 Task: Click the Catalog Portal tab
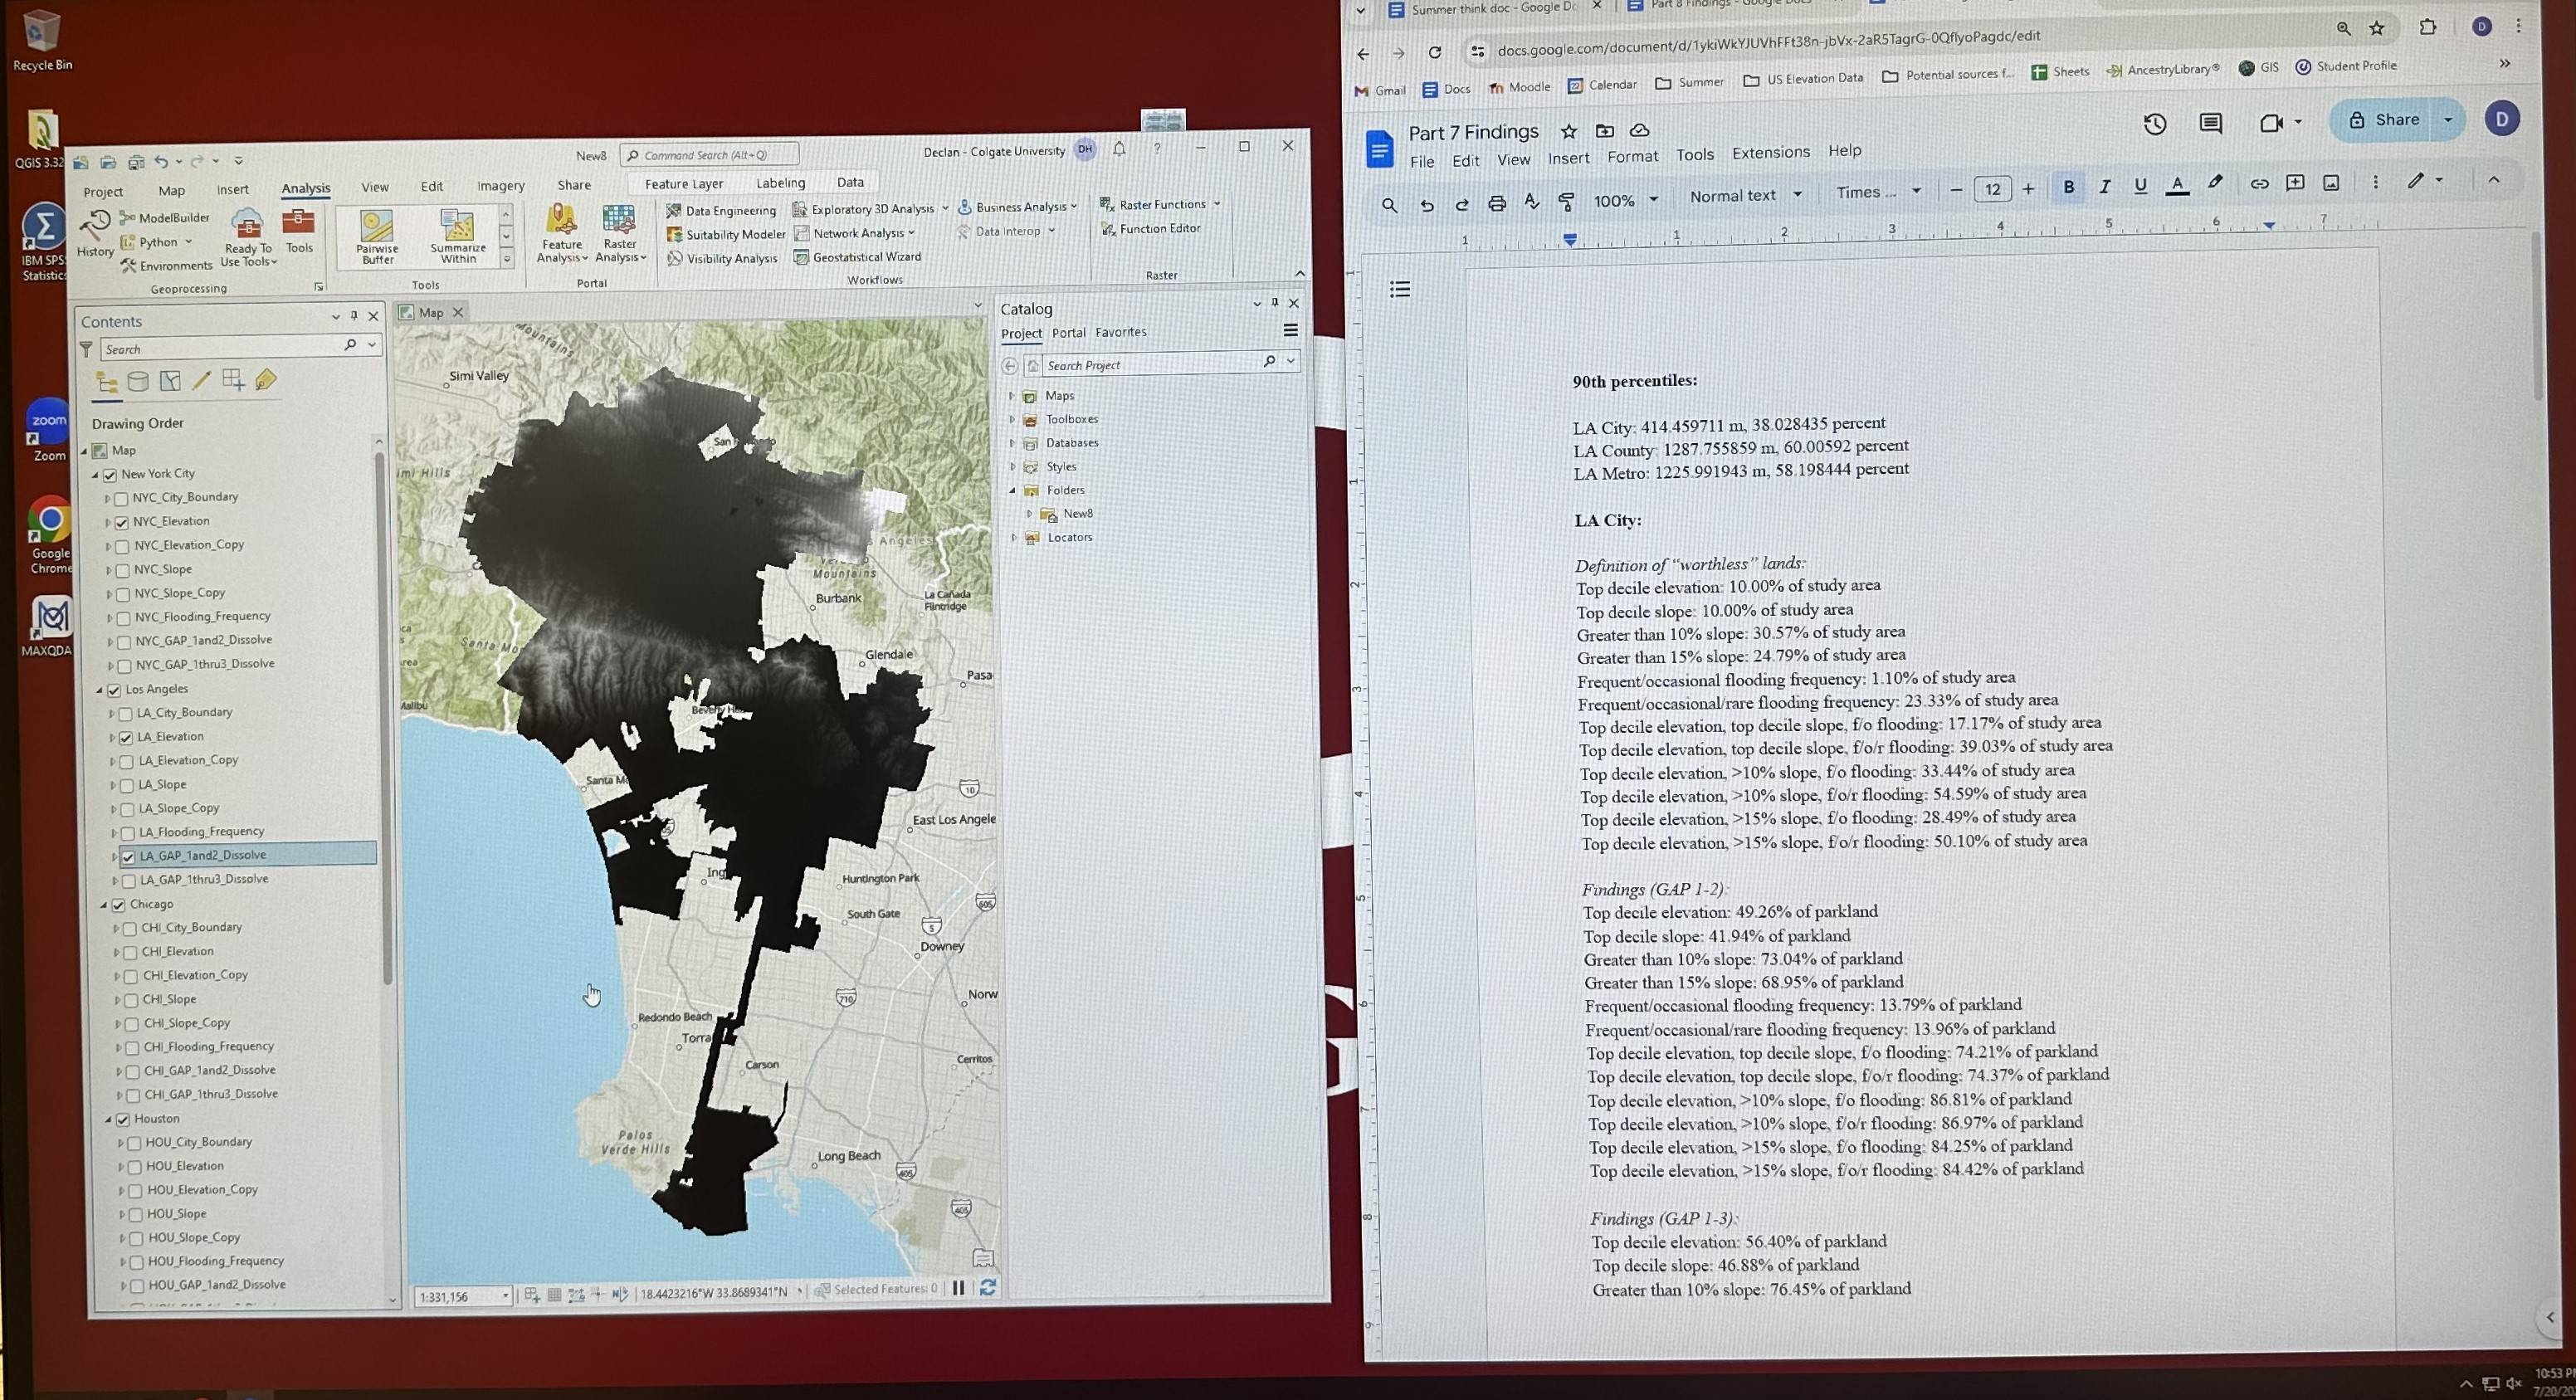(x=1066, y=331)
